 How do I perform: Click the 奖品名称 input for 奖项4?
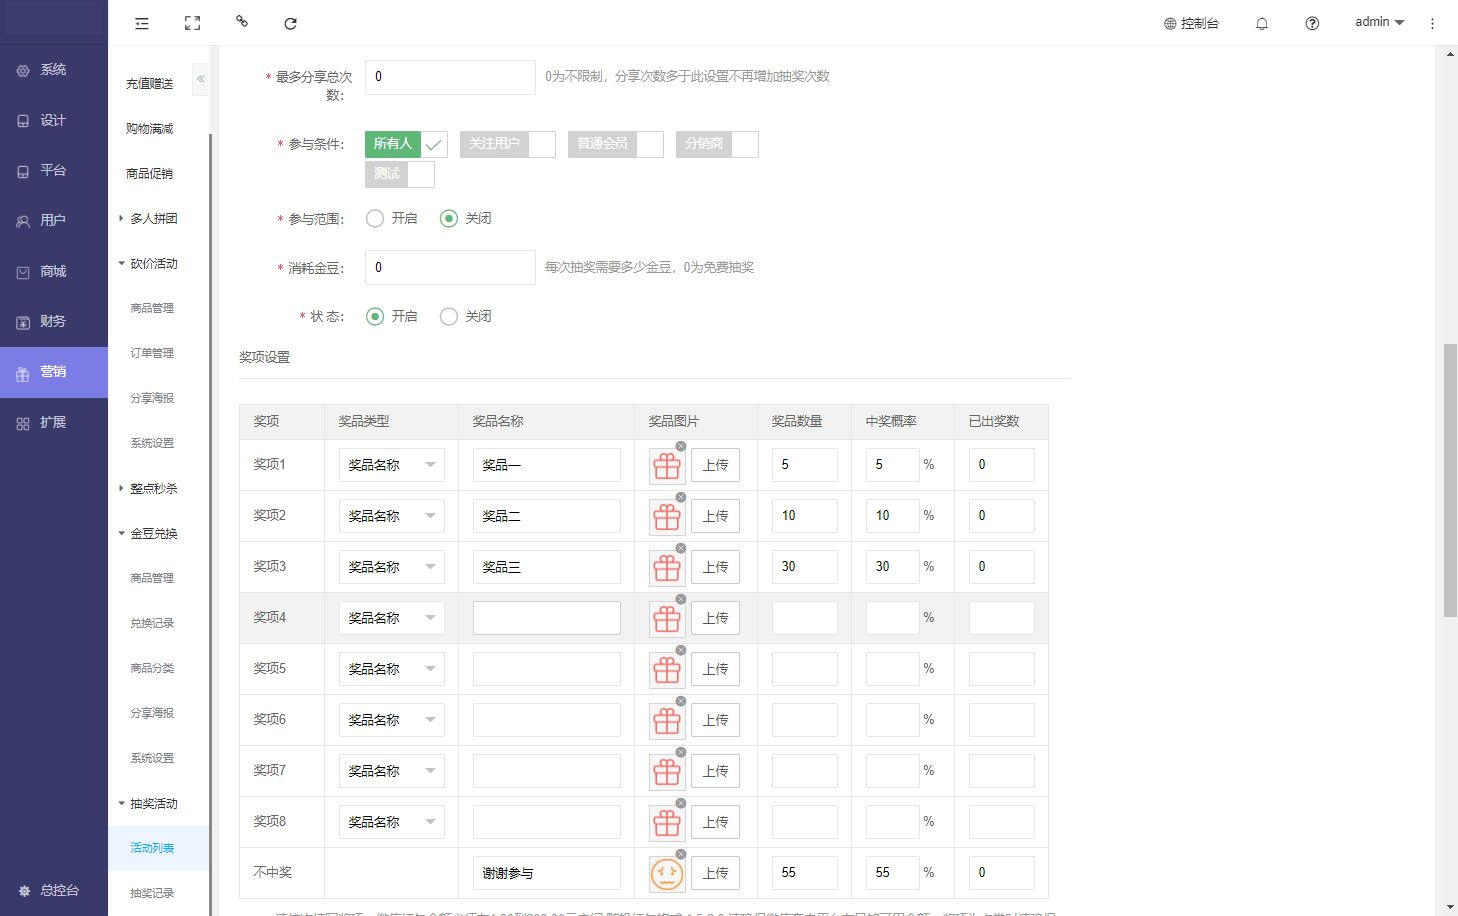click(x=546, y=618)
